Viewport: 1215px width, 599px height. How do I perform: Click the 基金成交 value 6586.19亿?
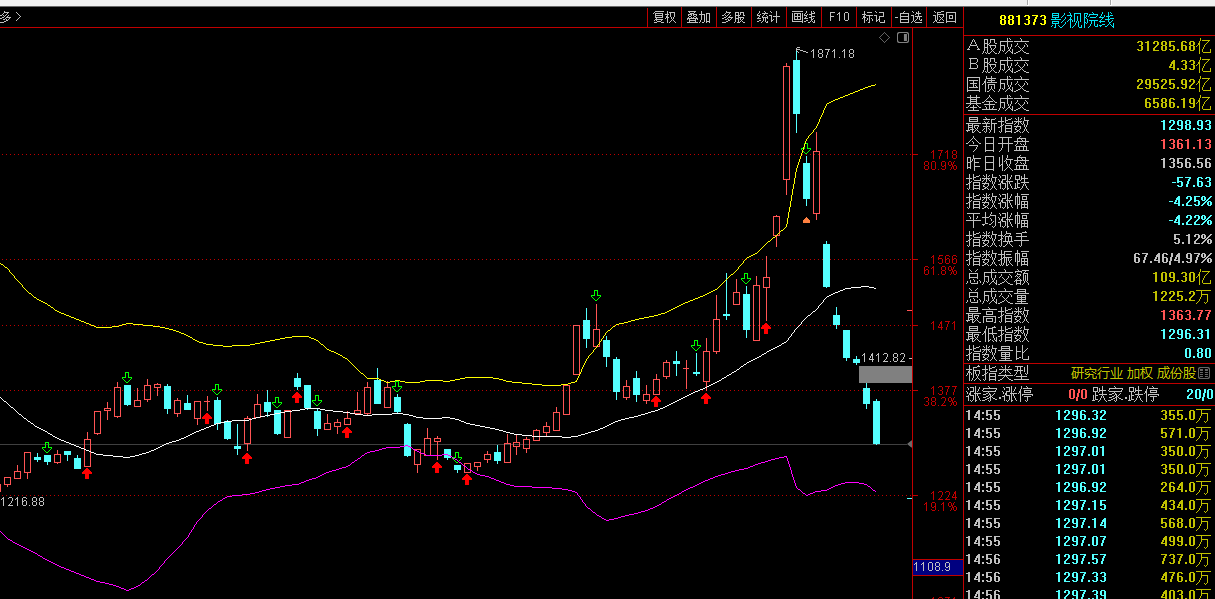[1178, 104]
